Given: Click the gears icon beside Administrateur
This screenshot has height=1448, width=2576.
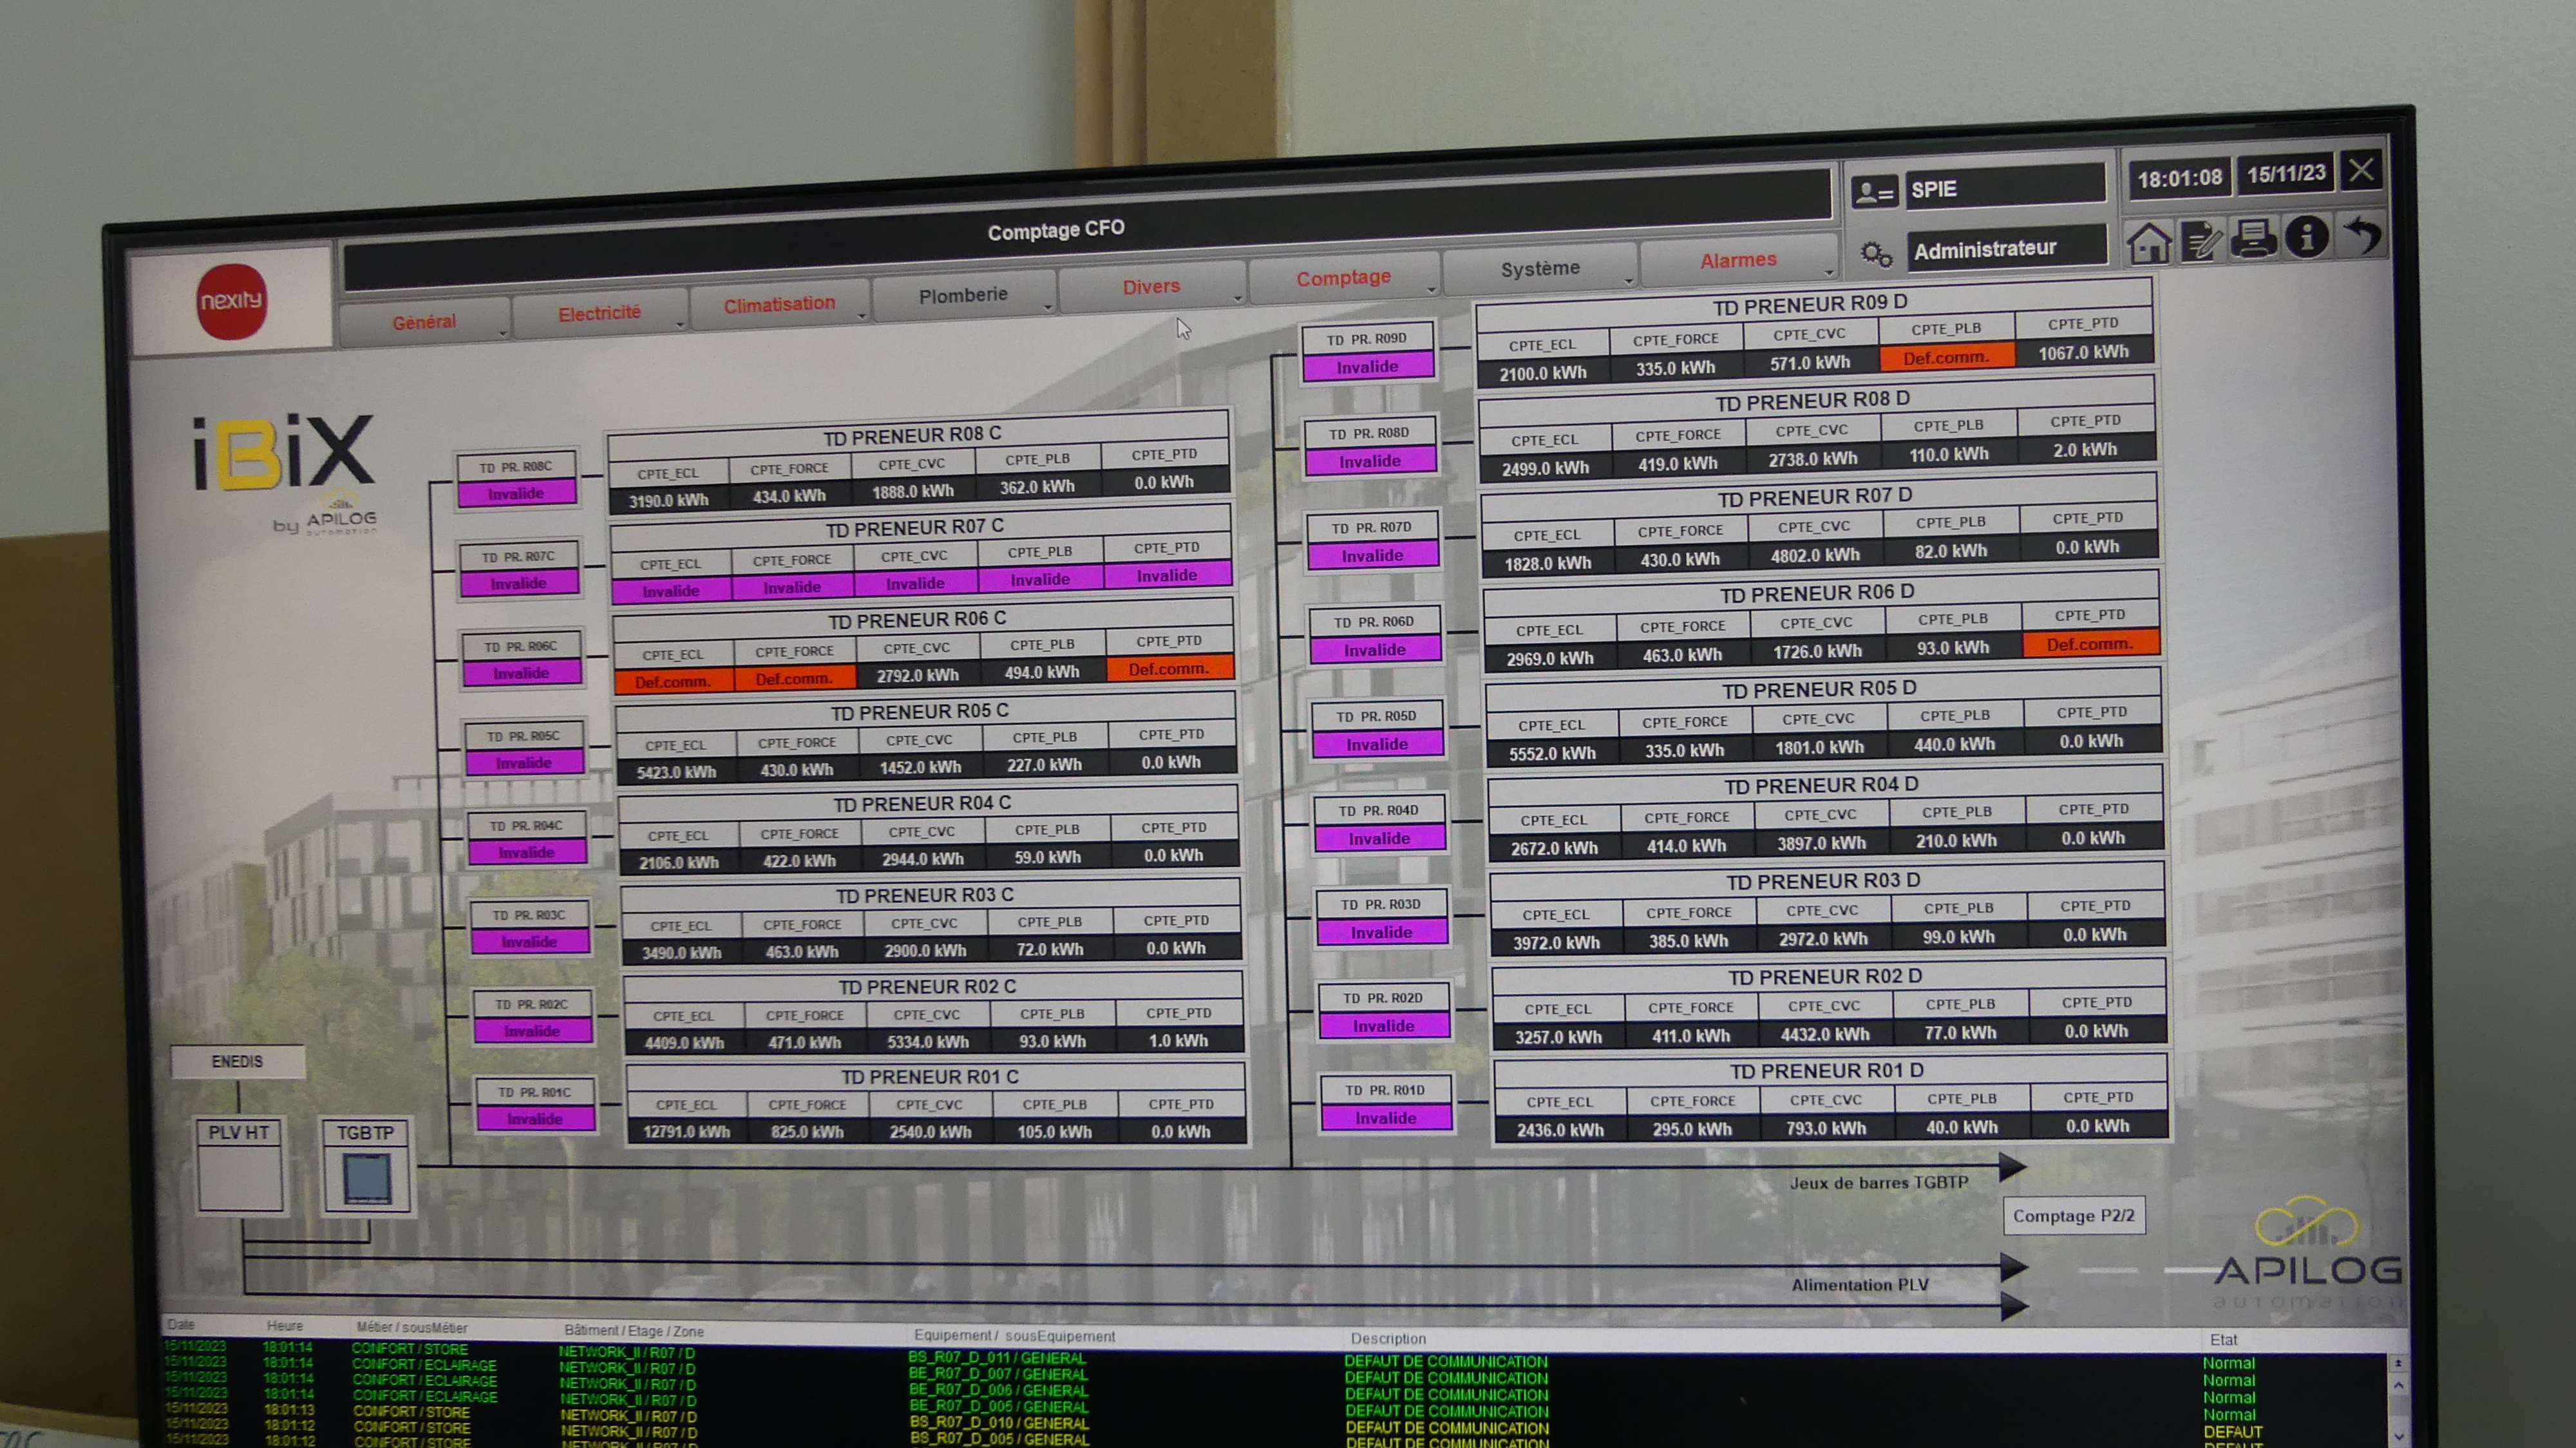Looking at the screenshot, I should point(1875,255).
